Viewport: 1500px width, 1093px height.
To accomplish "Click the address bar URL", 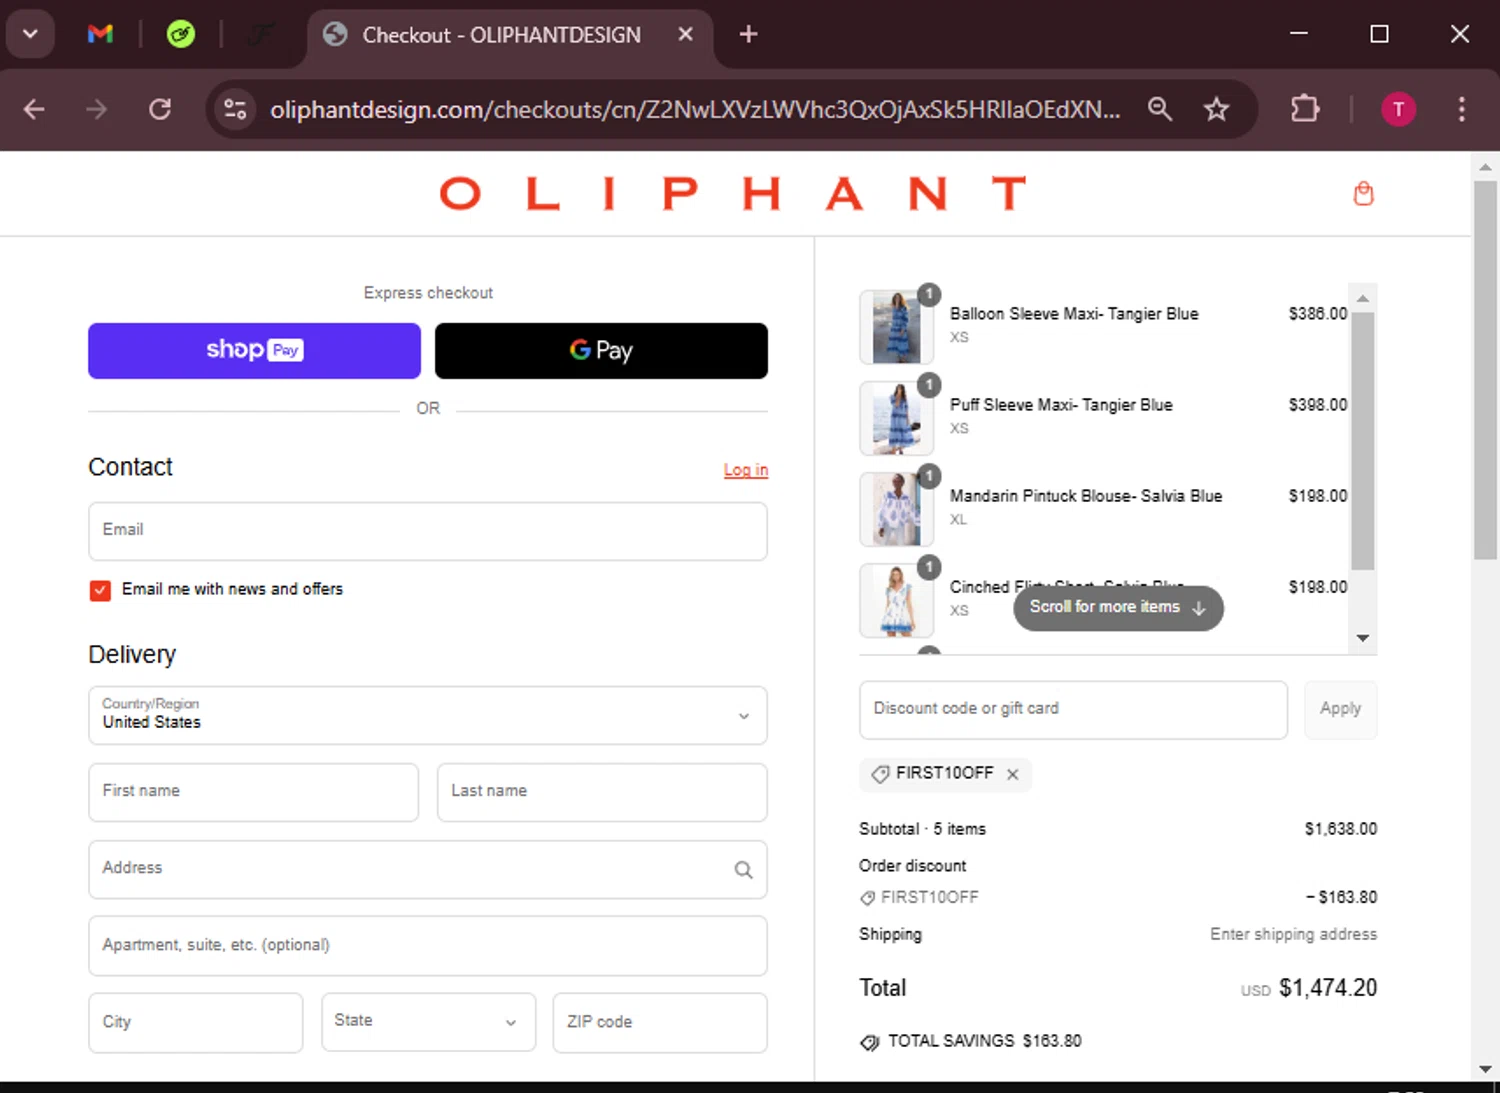I will 695,109.
